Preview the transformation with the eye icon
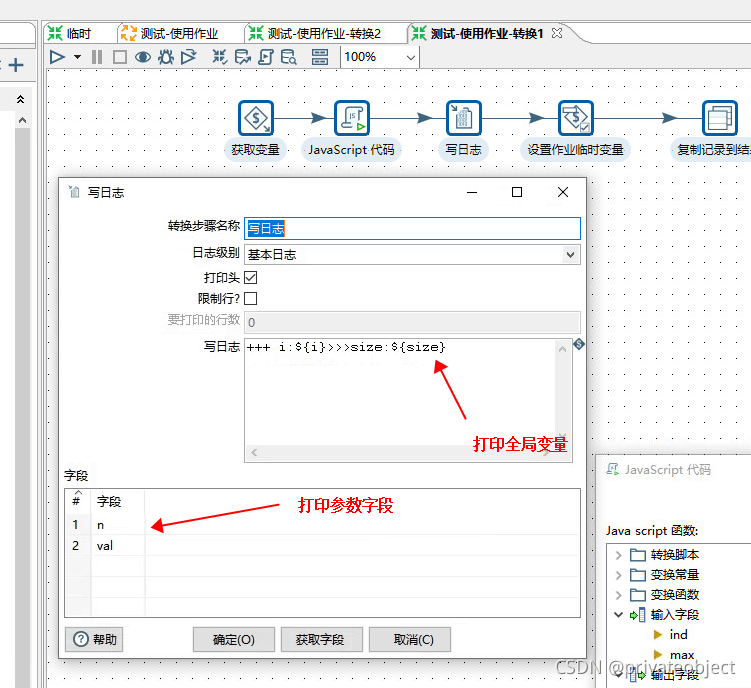Screen dimensions: 751x688 coord(143,57)
